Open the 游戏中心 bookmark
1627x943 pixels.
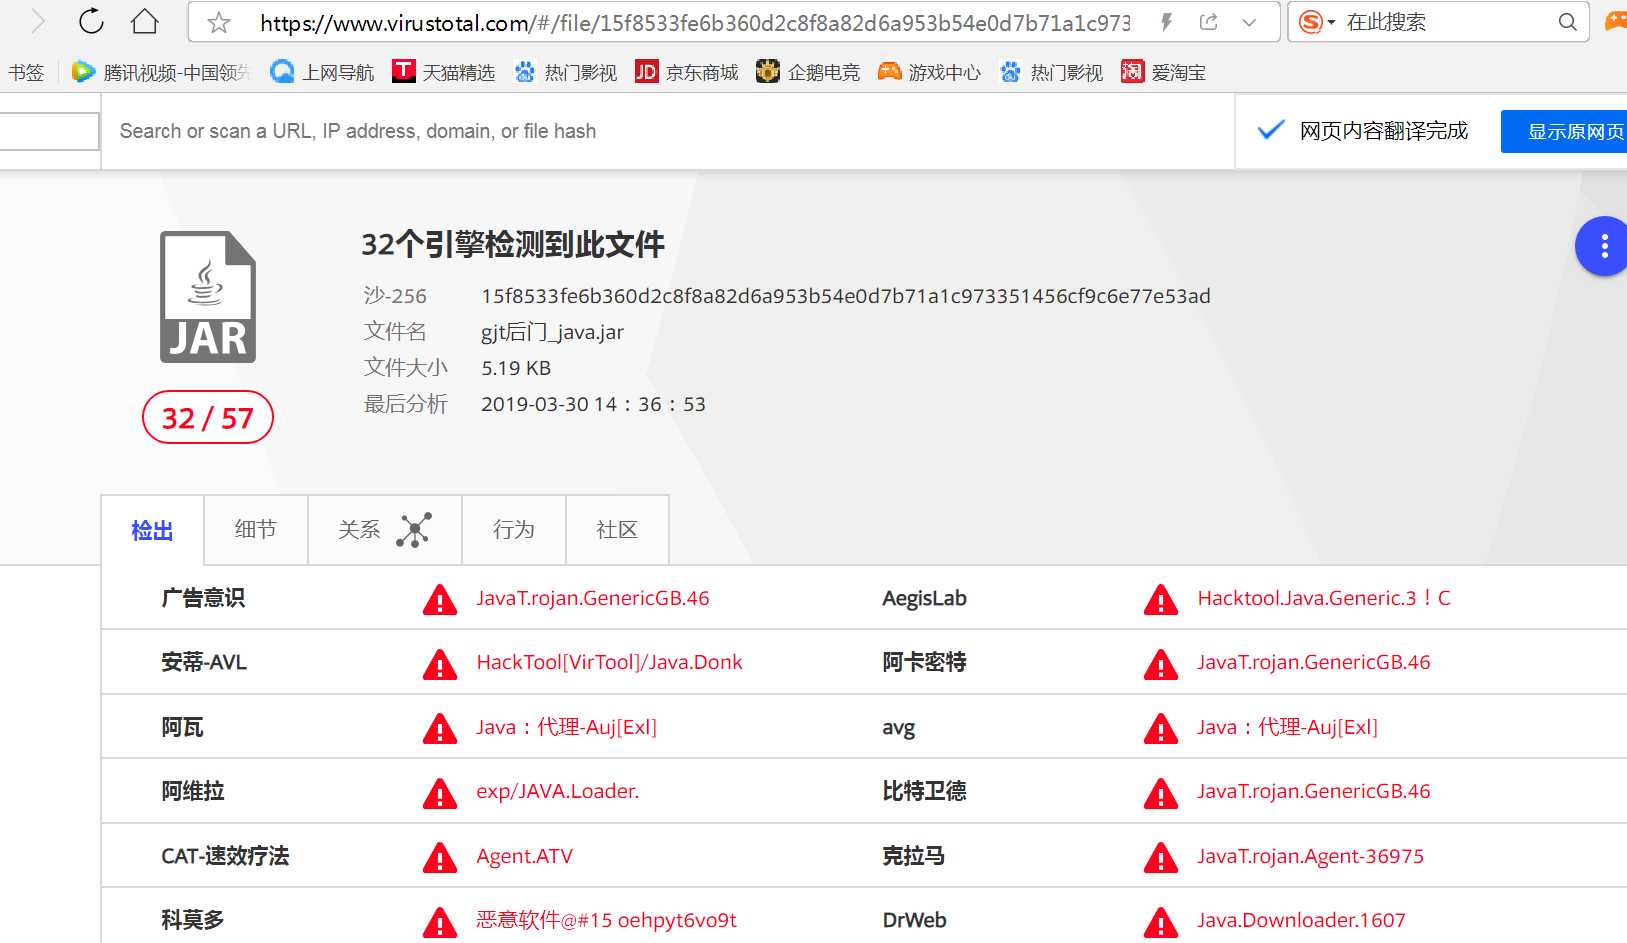tap(929, 72)
